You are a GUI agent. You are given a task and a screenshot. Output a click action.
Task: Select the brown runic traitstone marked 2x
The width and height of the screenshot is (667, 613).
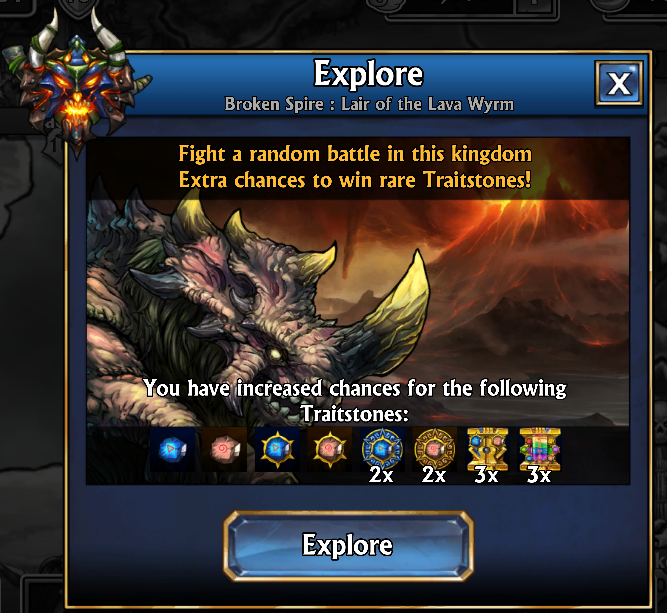click(434, 449)
